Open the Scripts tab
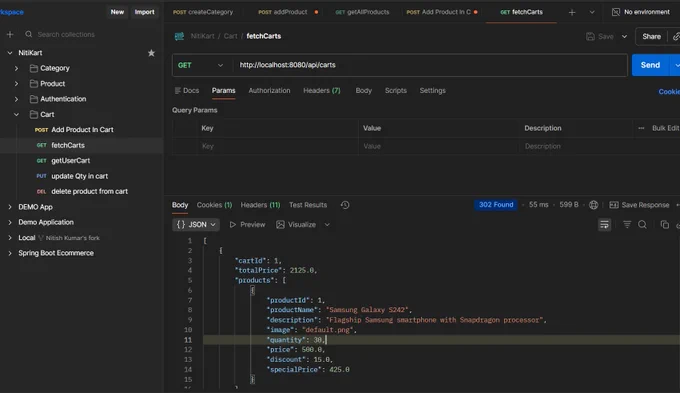 pos(396,91)
